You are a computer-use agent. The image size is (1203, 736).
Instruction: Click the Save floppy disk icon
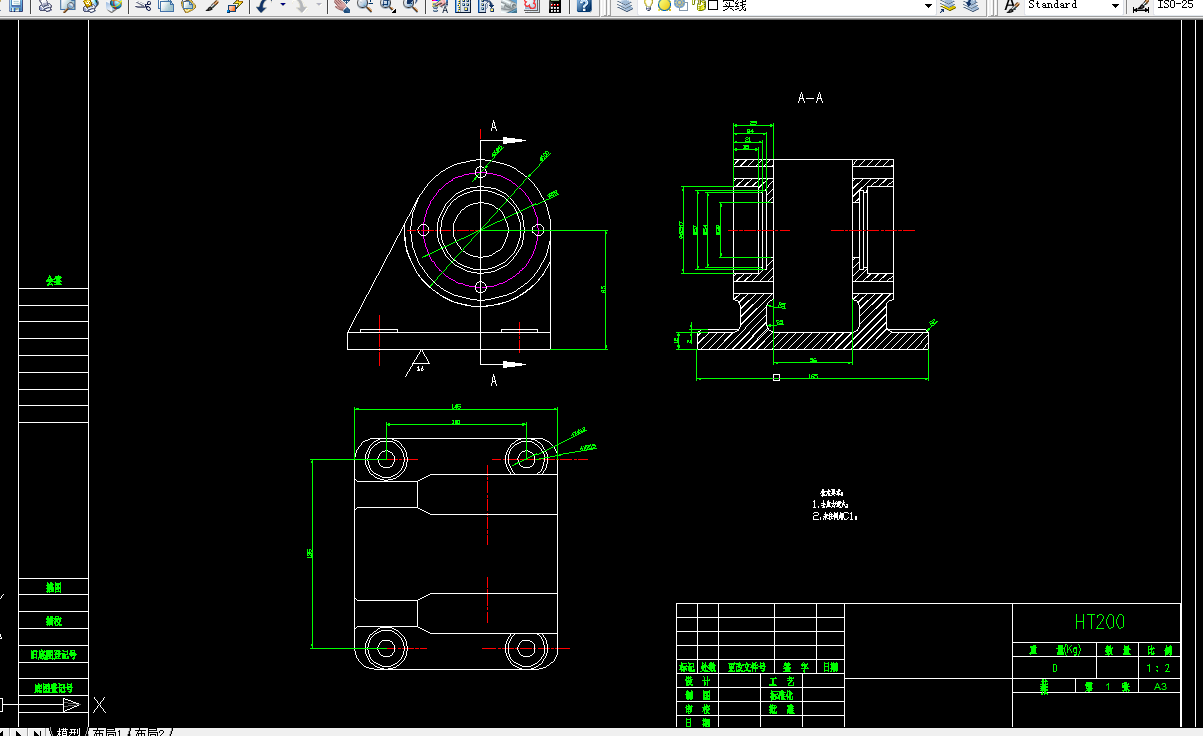tap(16, 6)
